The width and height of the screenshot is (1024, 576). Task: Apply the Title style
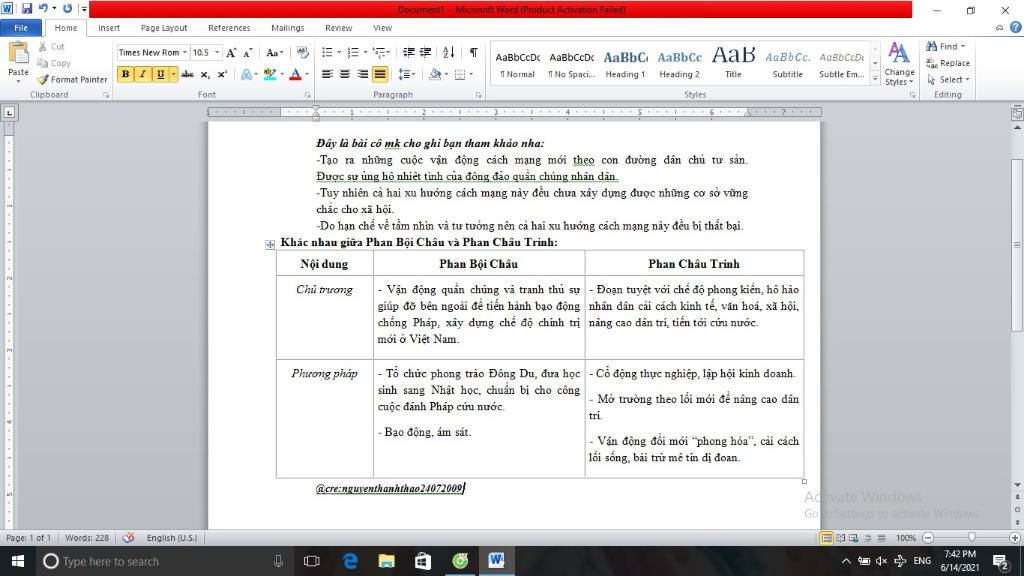point(733,63)
